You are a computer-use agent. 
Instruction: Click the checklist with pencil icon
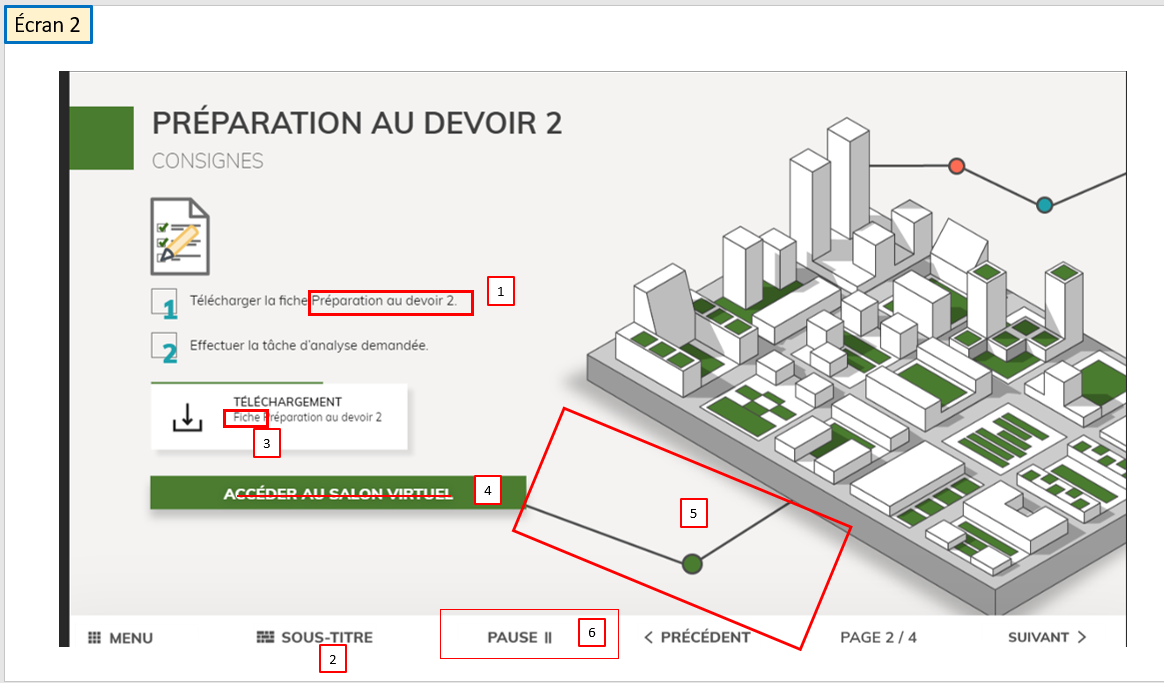pos(180,236)
